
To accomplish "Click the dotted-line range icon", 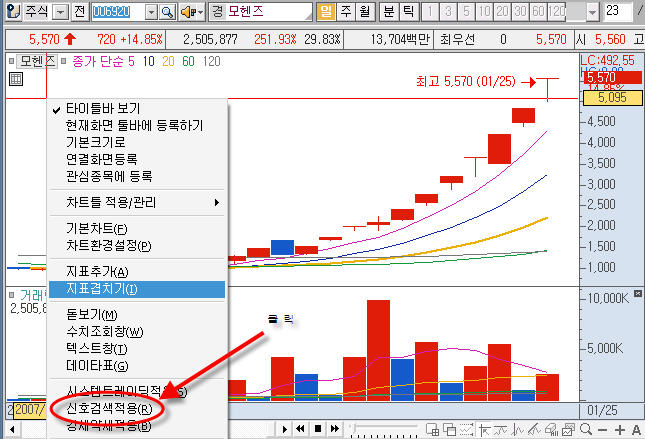I will pyautogui.click(x=466, y=429).
